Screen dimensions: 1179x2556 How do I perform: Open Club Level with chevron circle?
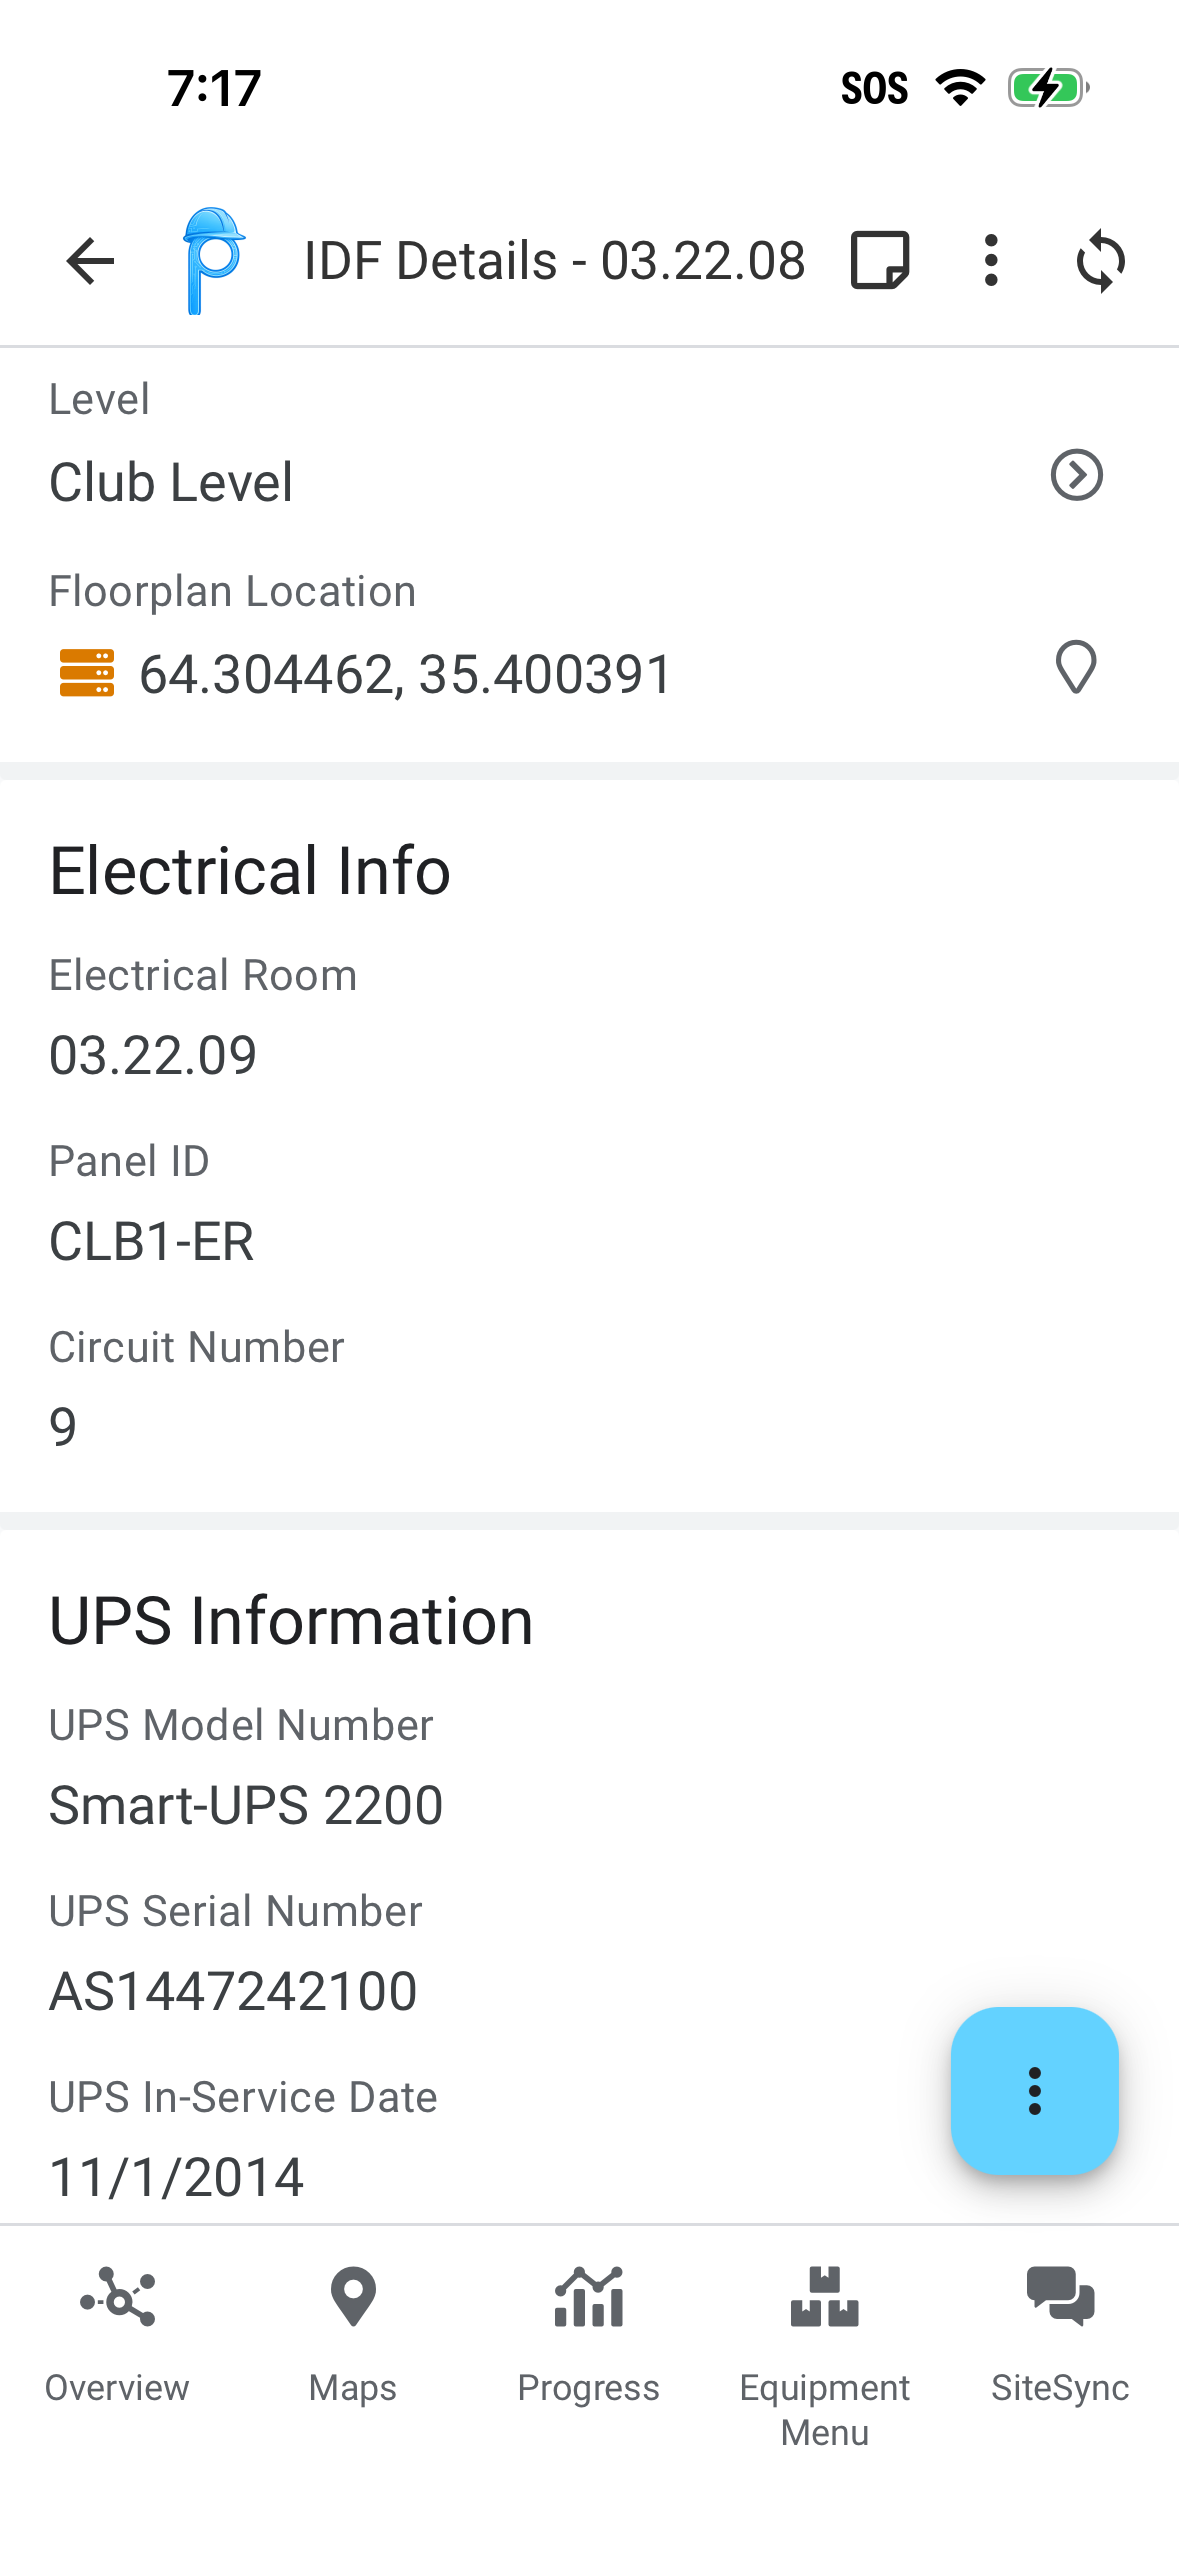click(x=1077, y=475)
